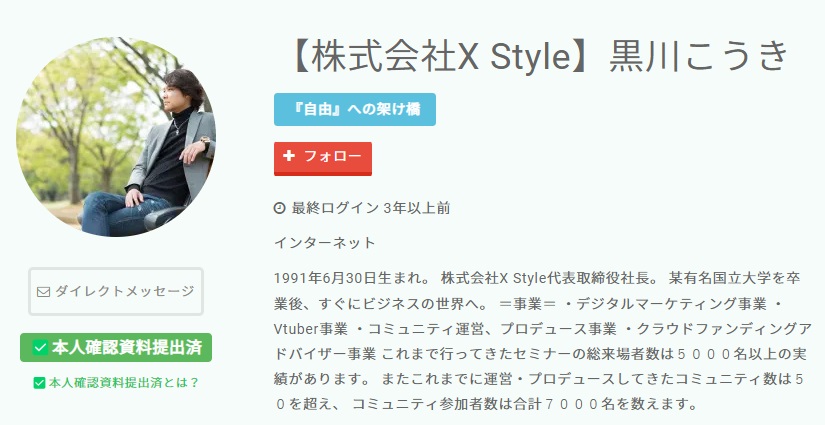Click the envelope icon beside ダイレクトメッセージ
The image size is (825, 425).
43,291
